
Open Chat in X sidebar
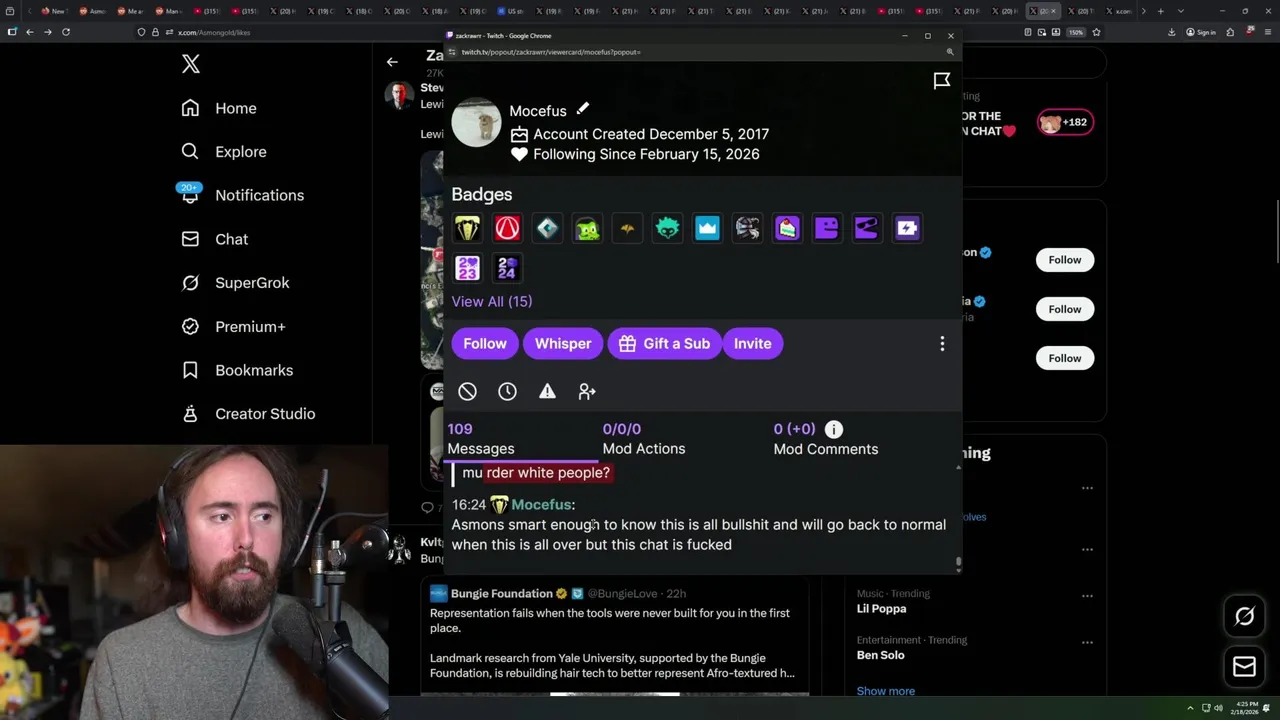(x=215, y=239)
